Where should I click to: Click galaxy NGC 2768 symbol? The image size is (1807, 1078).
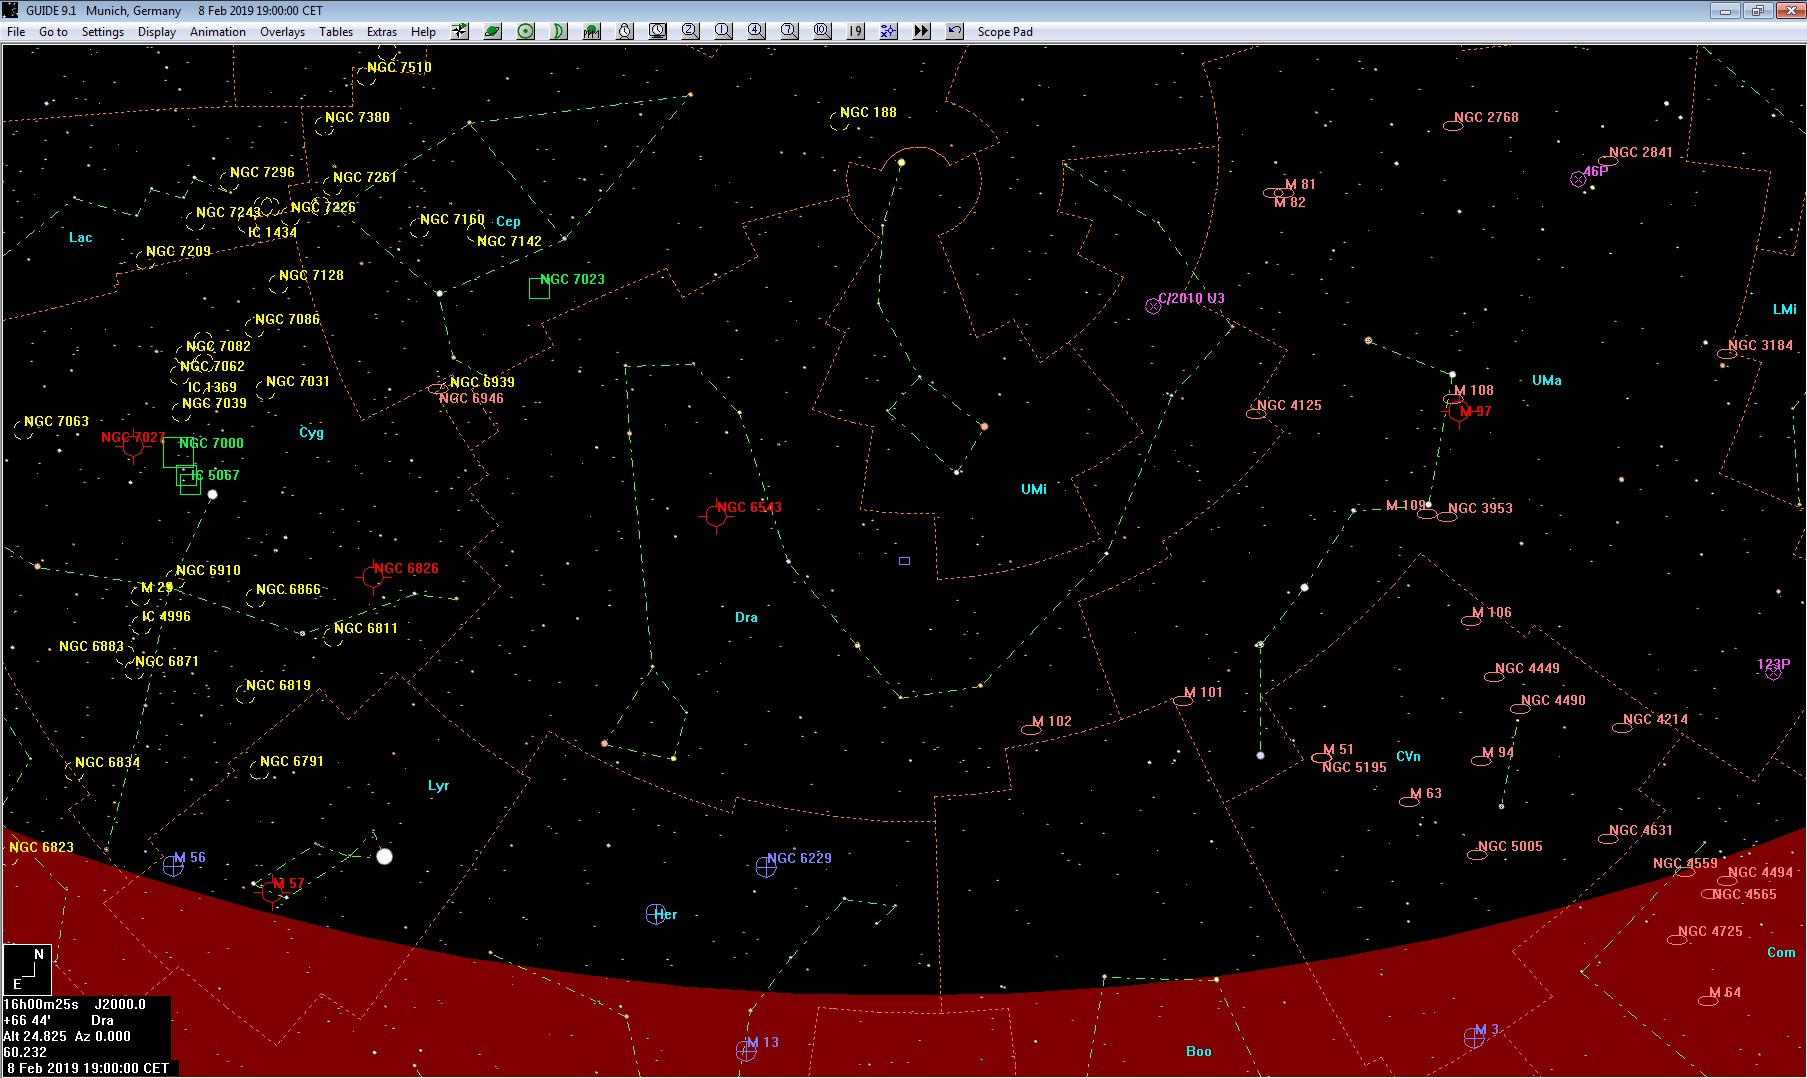coord(1453,126)
